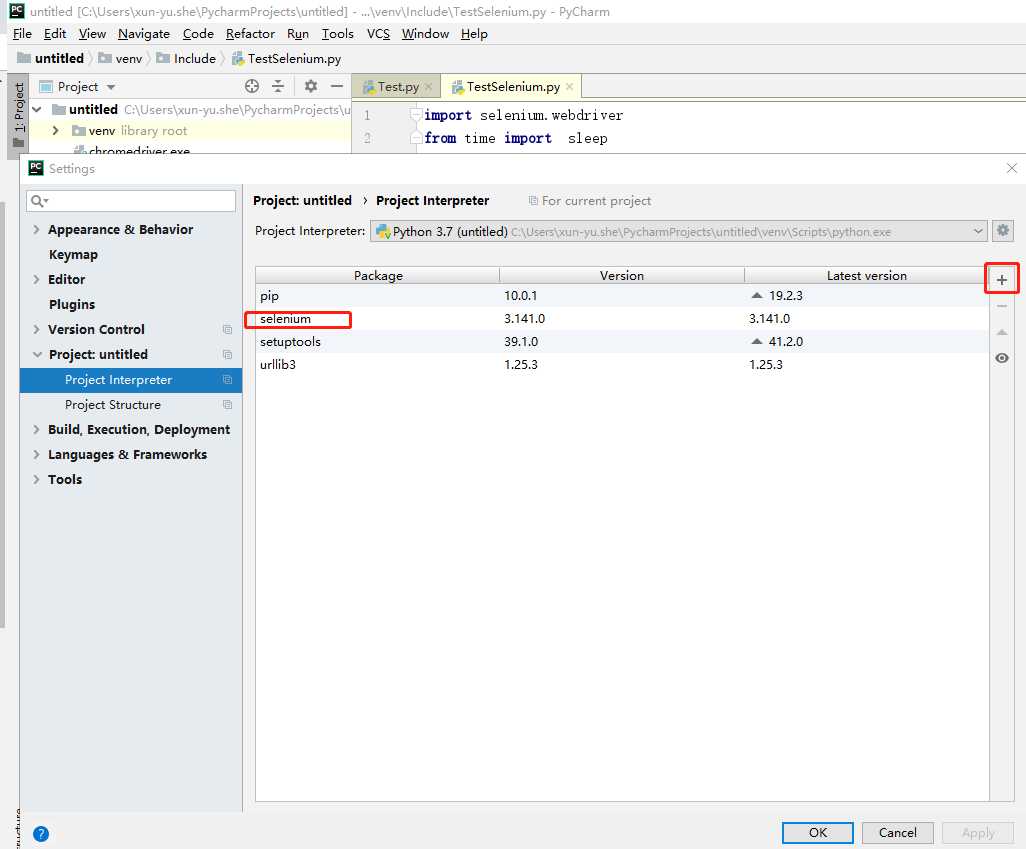Collapse the untitled project root node
The image size is (1026, 849).
pyautogui.click(x=37, y=109)
